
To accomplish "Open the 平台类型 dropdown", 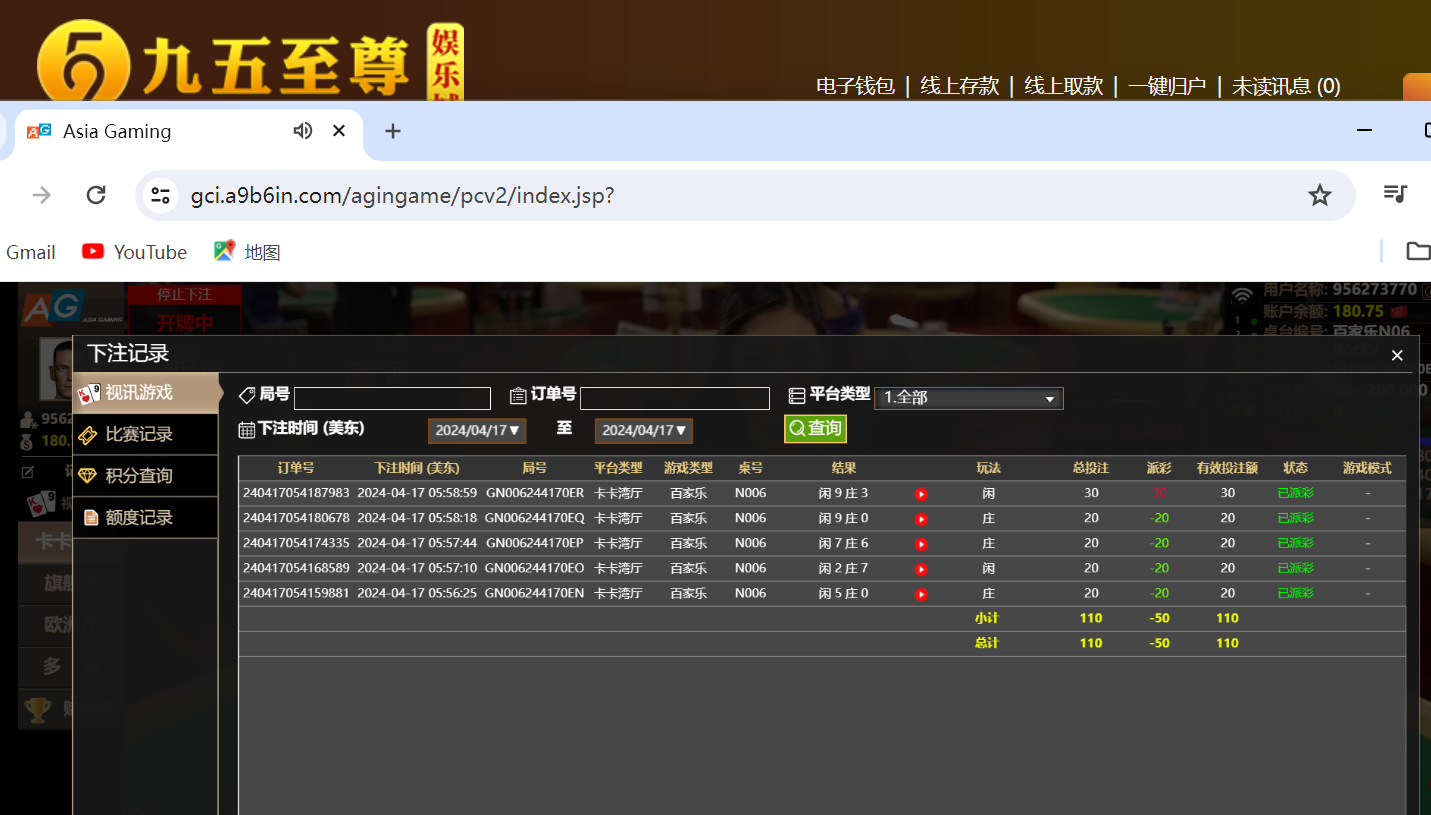I will click(968, 398).
